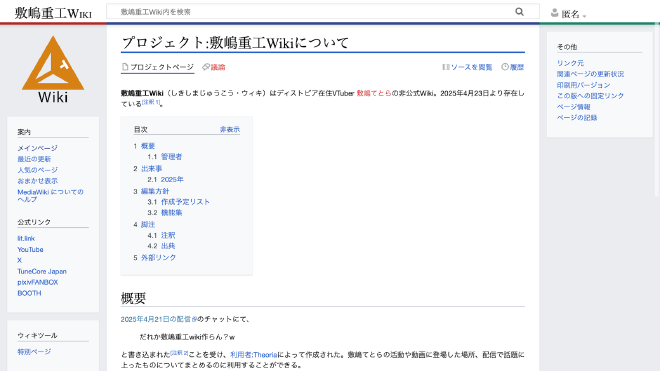
Task: Open the anonymous user dropdown
Action: click(x=569, y=14)
